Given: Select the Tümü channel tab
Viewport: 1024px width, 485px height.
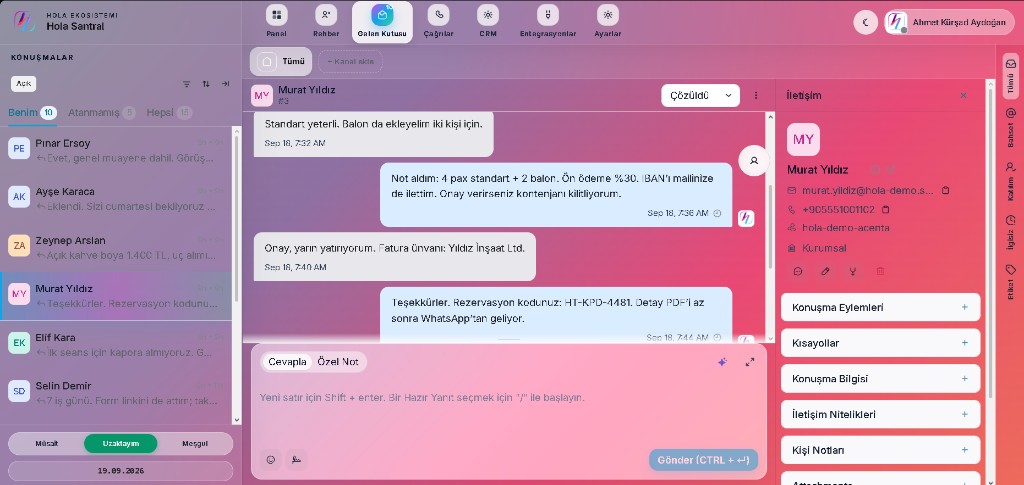Looking at the screenshot, I should click(281, 61).
